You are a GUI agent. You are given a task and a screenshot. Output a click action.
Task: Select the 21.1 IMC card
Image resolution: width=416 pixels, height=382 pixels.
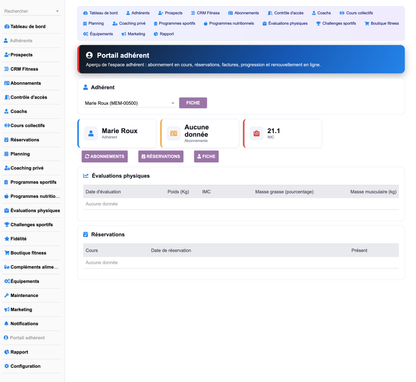[283, 133]
